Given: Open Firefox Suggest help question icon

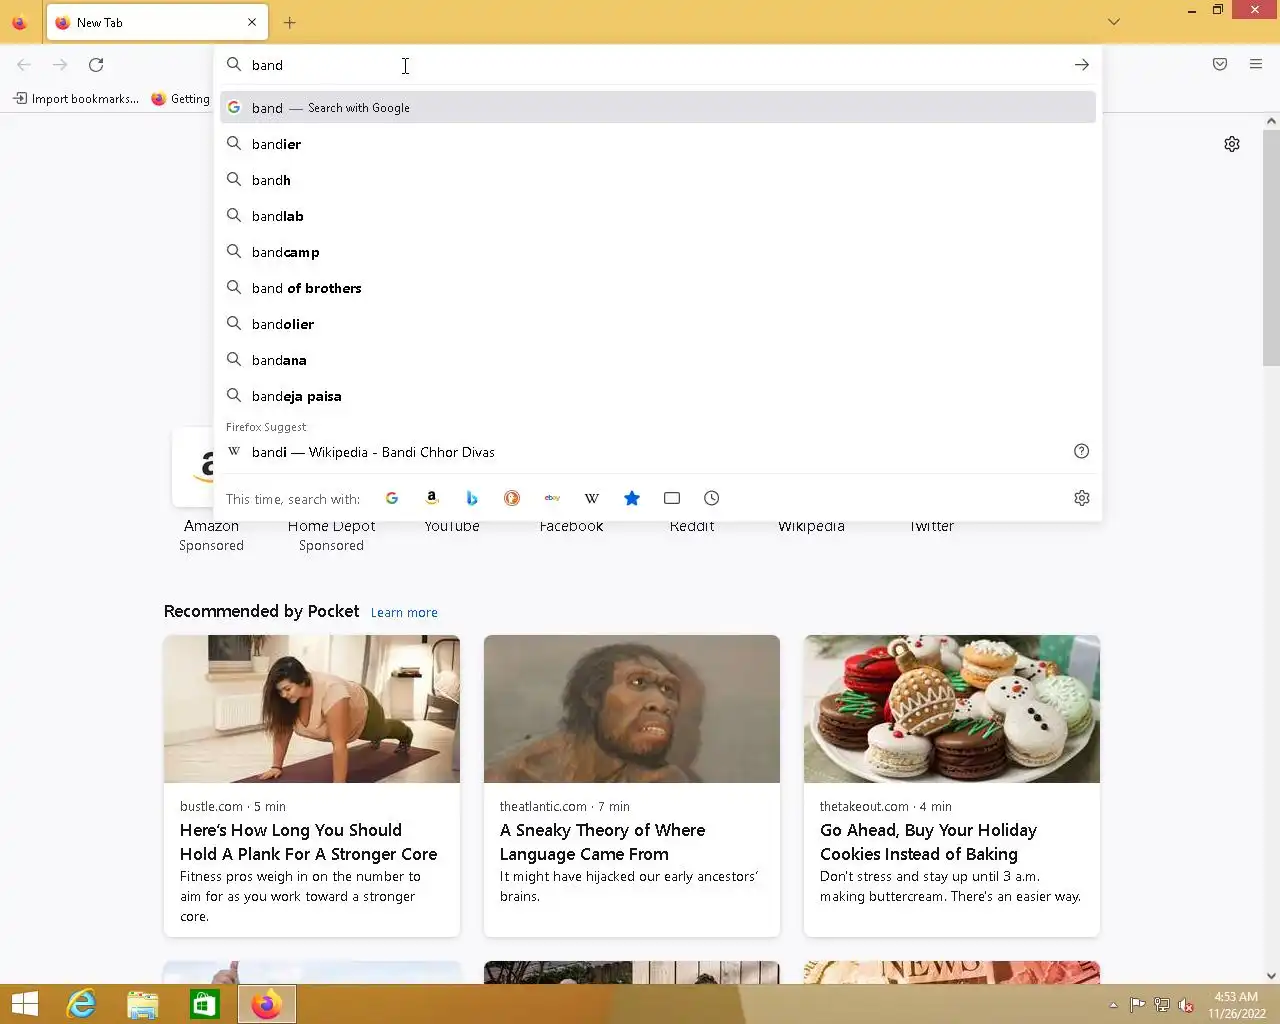Looking at the screenshot, I should point(1082,451).
